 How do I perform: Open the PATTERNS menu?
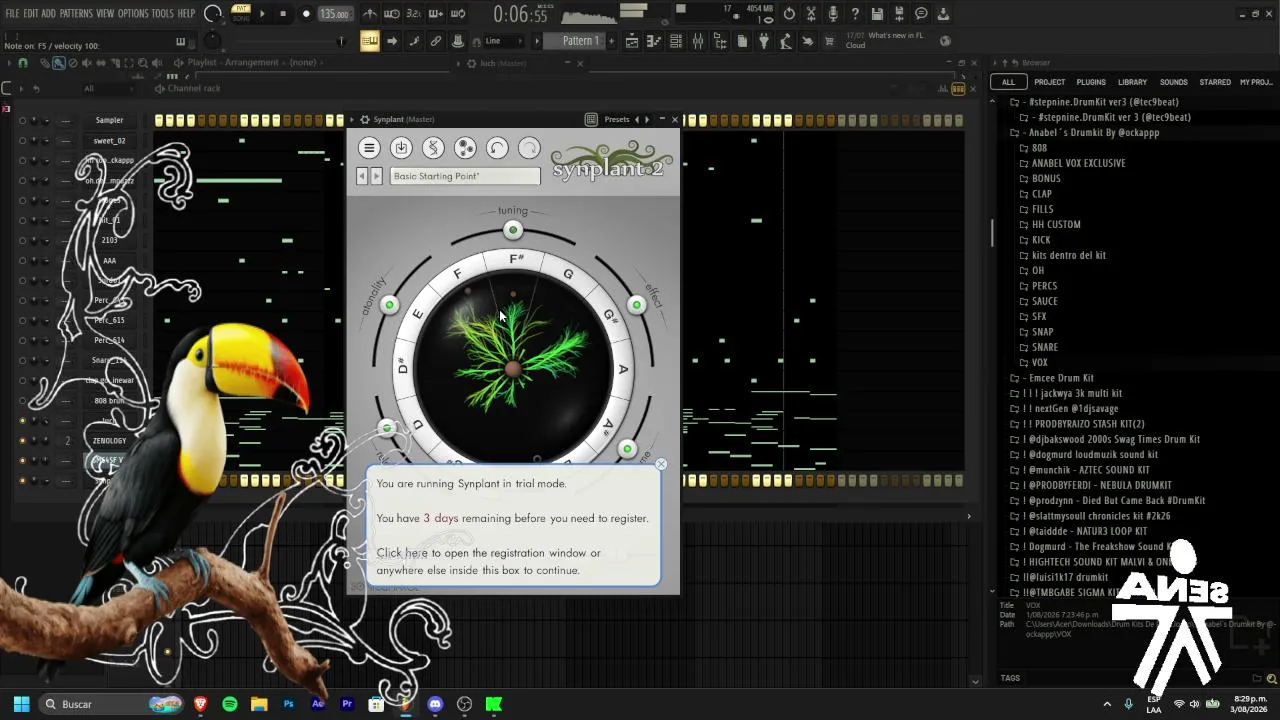point(76,14)
